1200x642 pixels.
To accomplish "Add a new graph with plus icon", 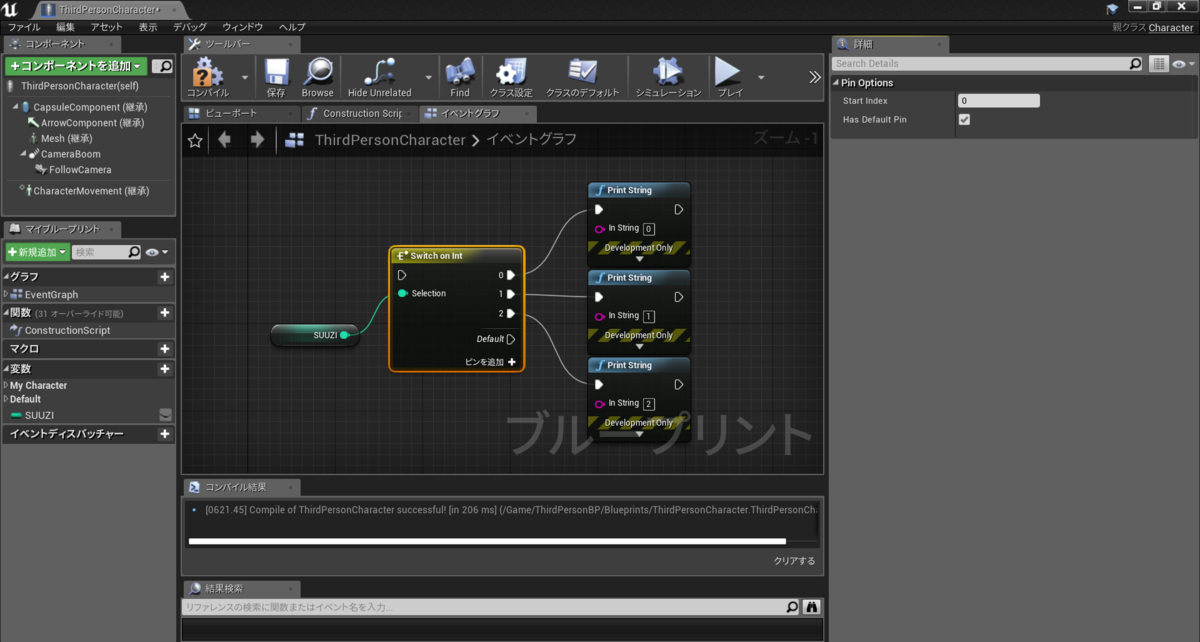I will click(x=164, y=277).
